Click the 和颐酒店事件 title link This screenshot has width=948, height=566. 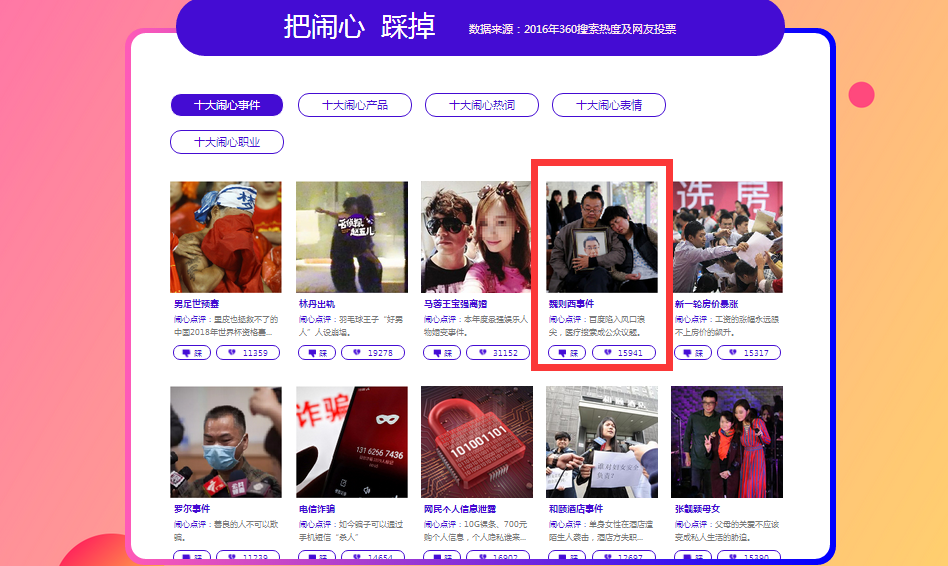coord(576,509)
